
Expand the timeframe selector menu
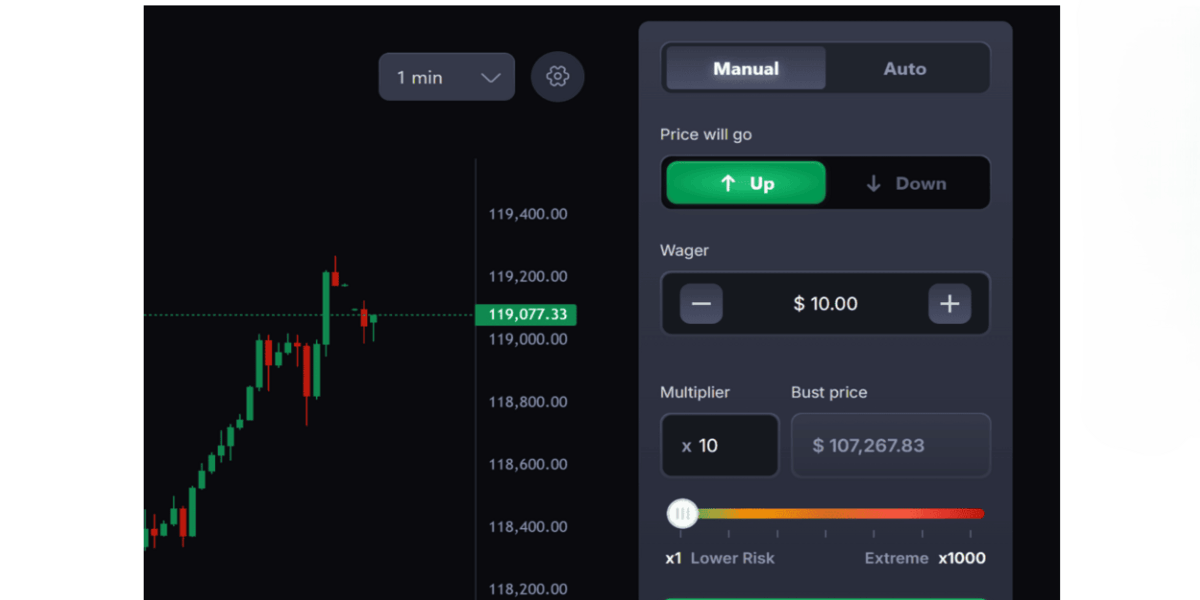[446, 76]
